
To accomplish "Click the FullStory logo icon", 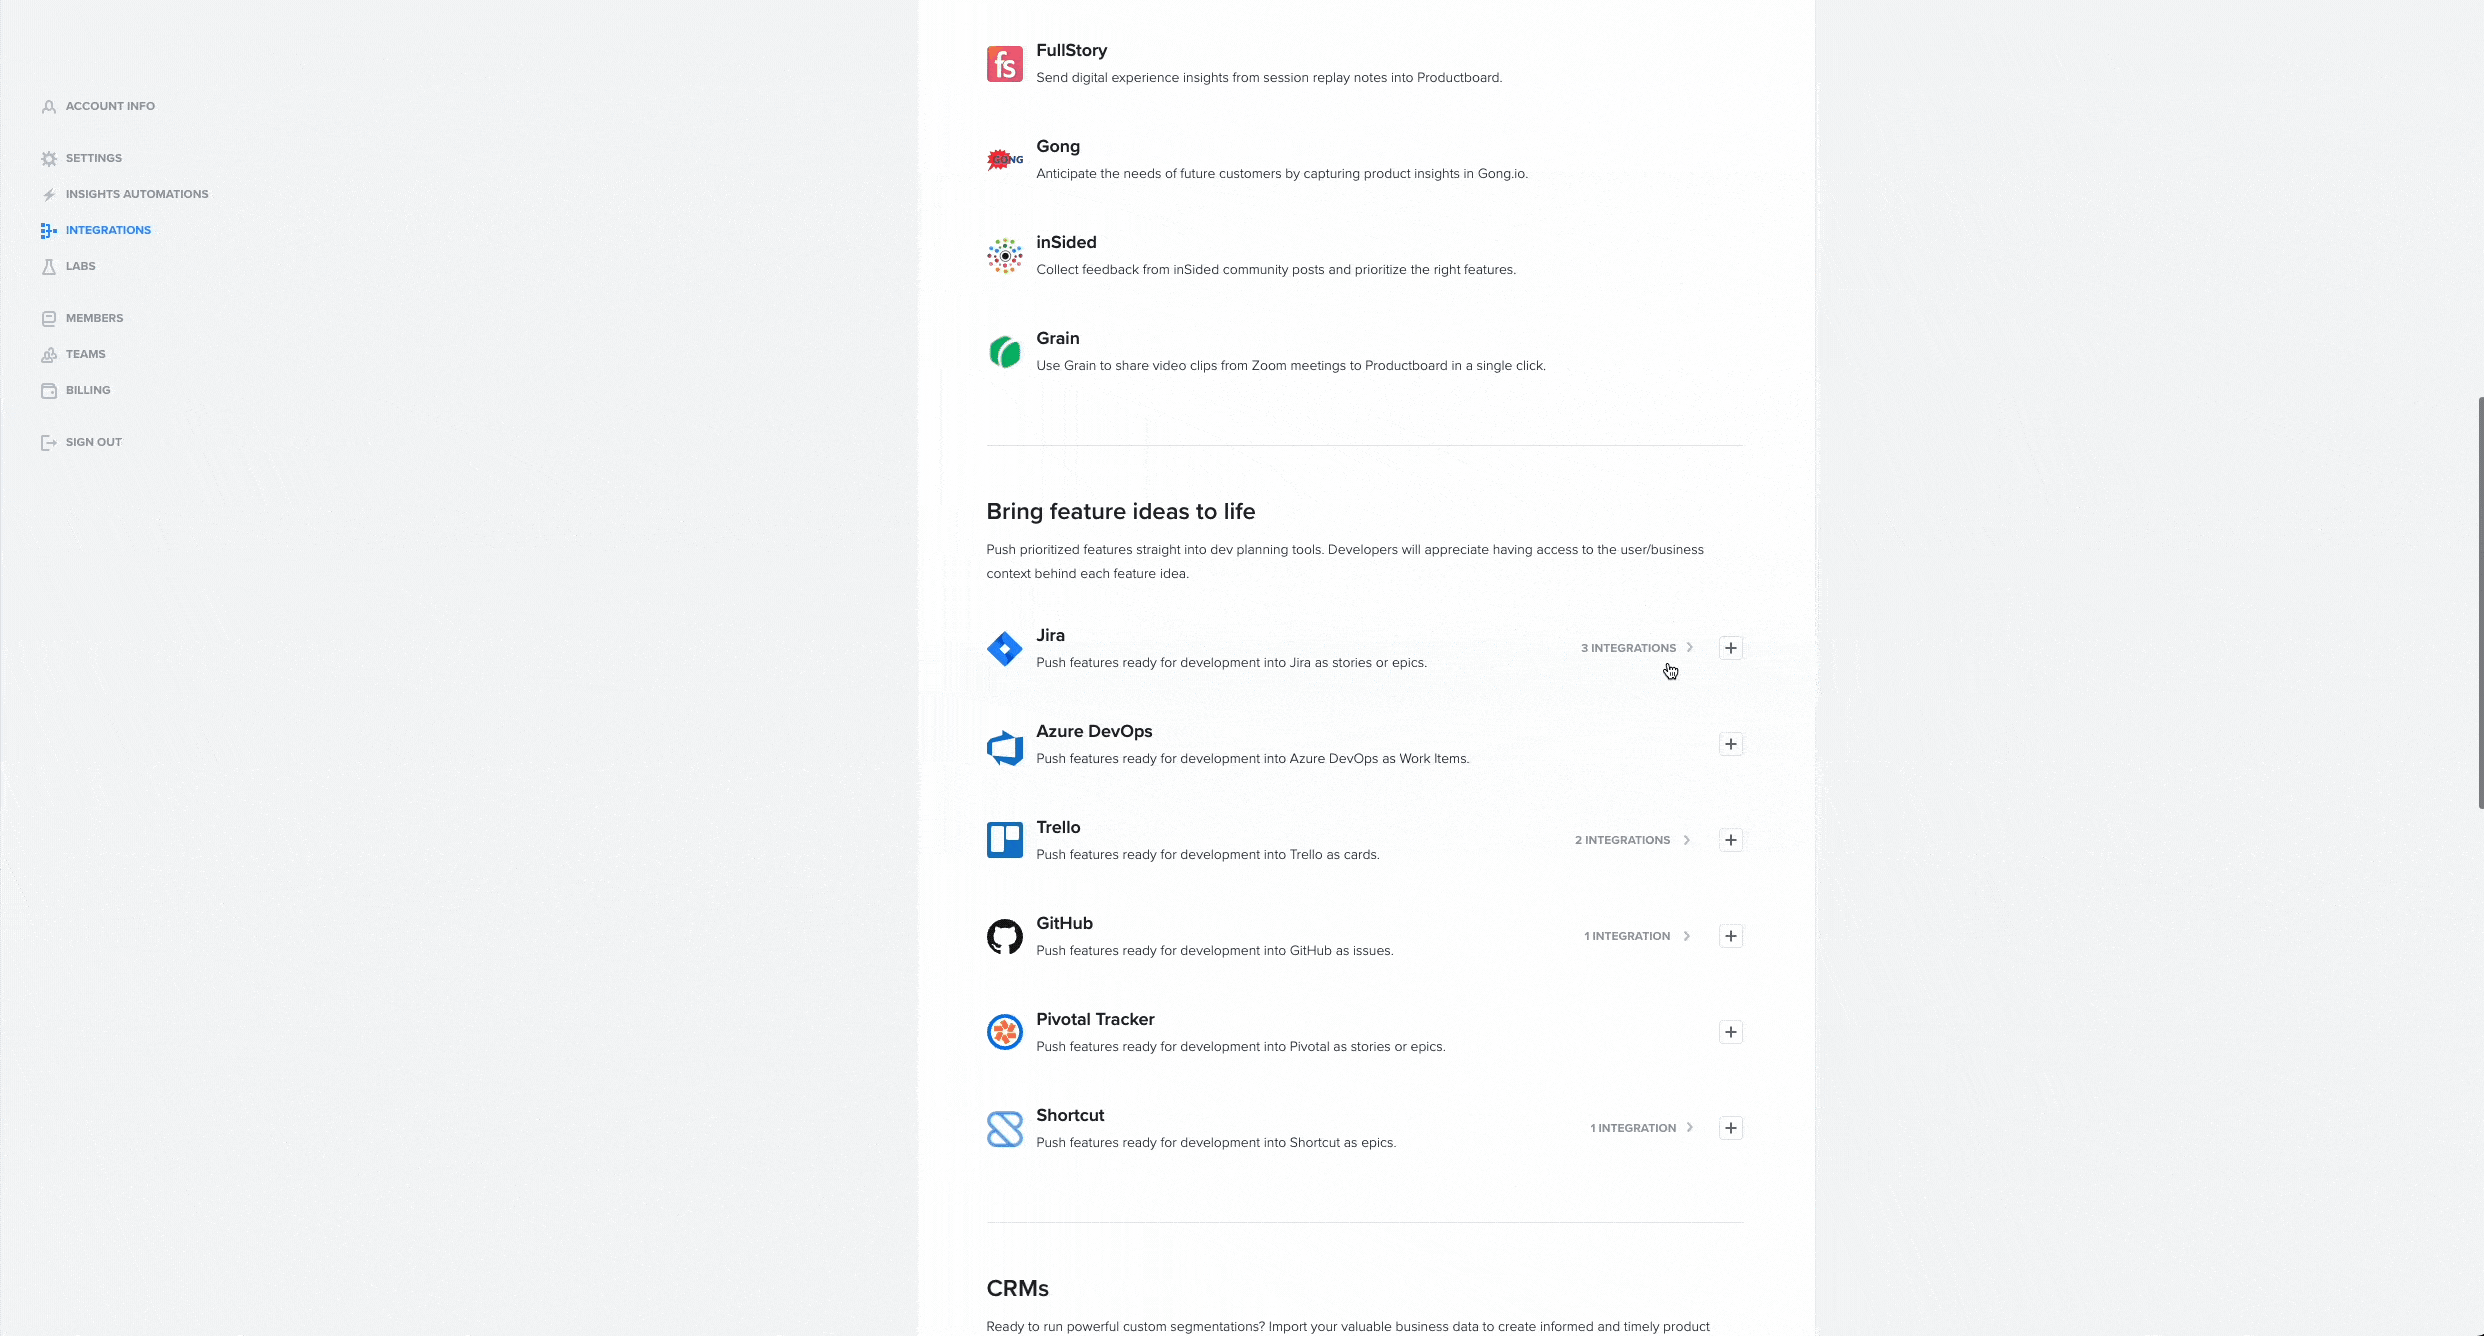I will (1004, 64).
